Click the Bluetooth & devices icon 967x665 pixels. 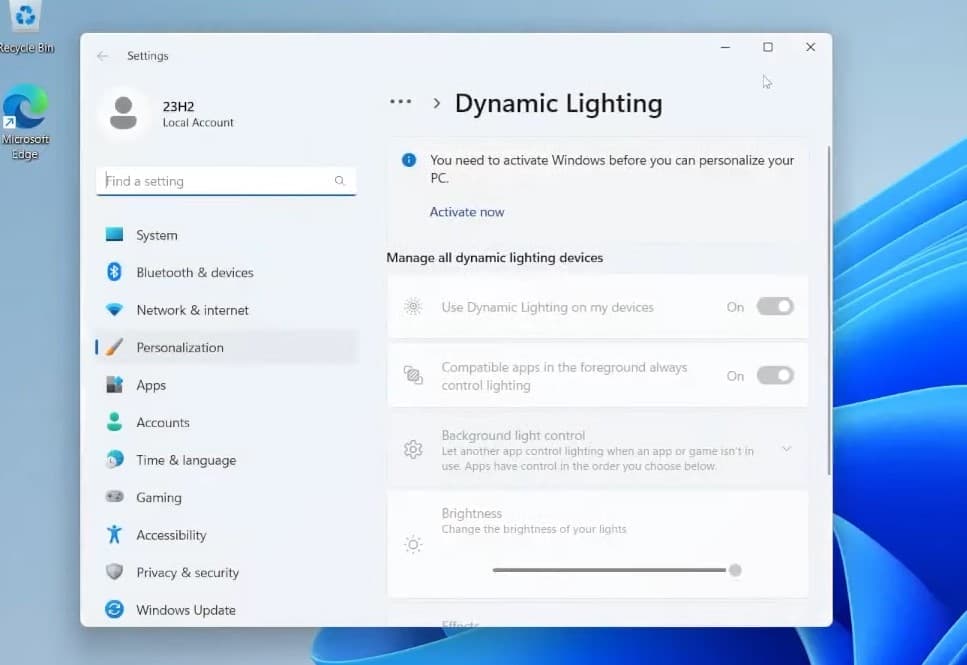(114, 272)
